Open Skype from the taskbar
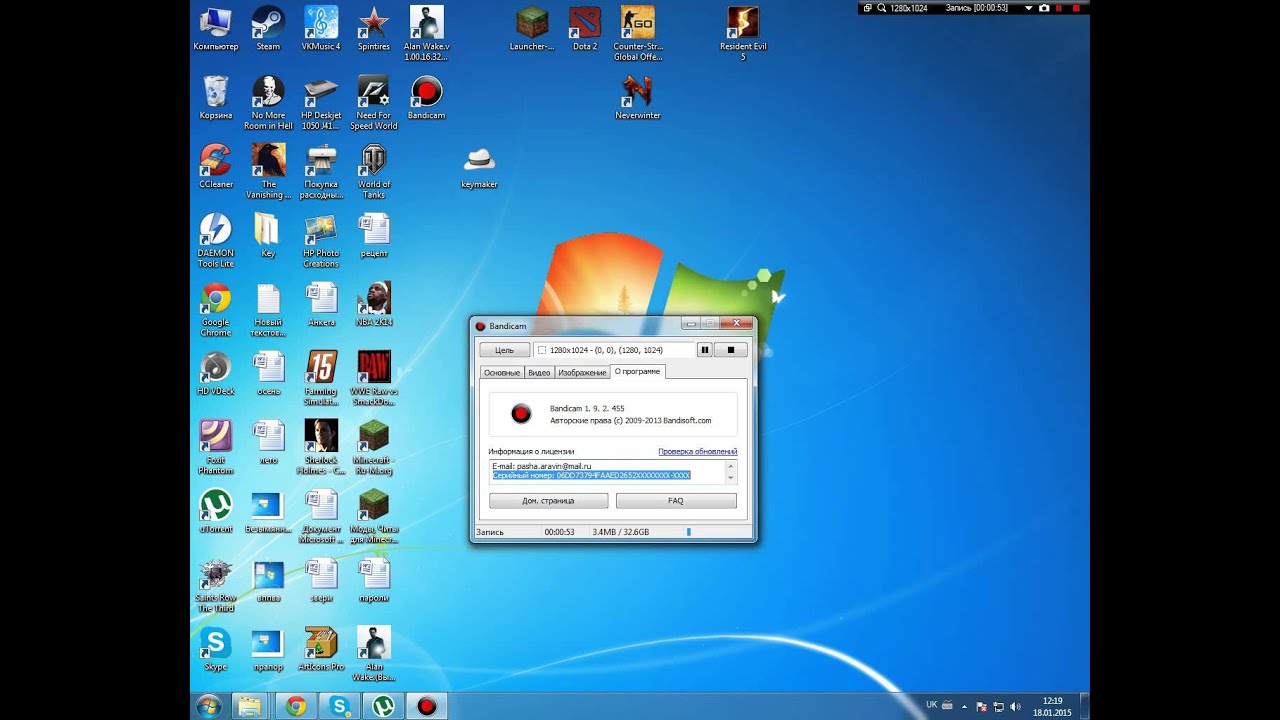 coord(340,706)
